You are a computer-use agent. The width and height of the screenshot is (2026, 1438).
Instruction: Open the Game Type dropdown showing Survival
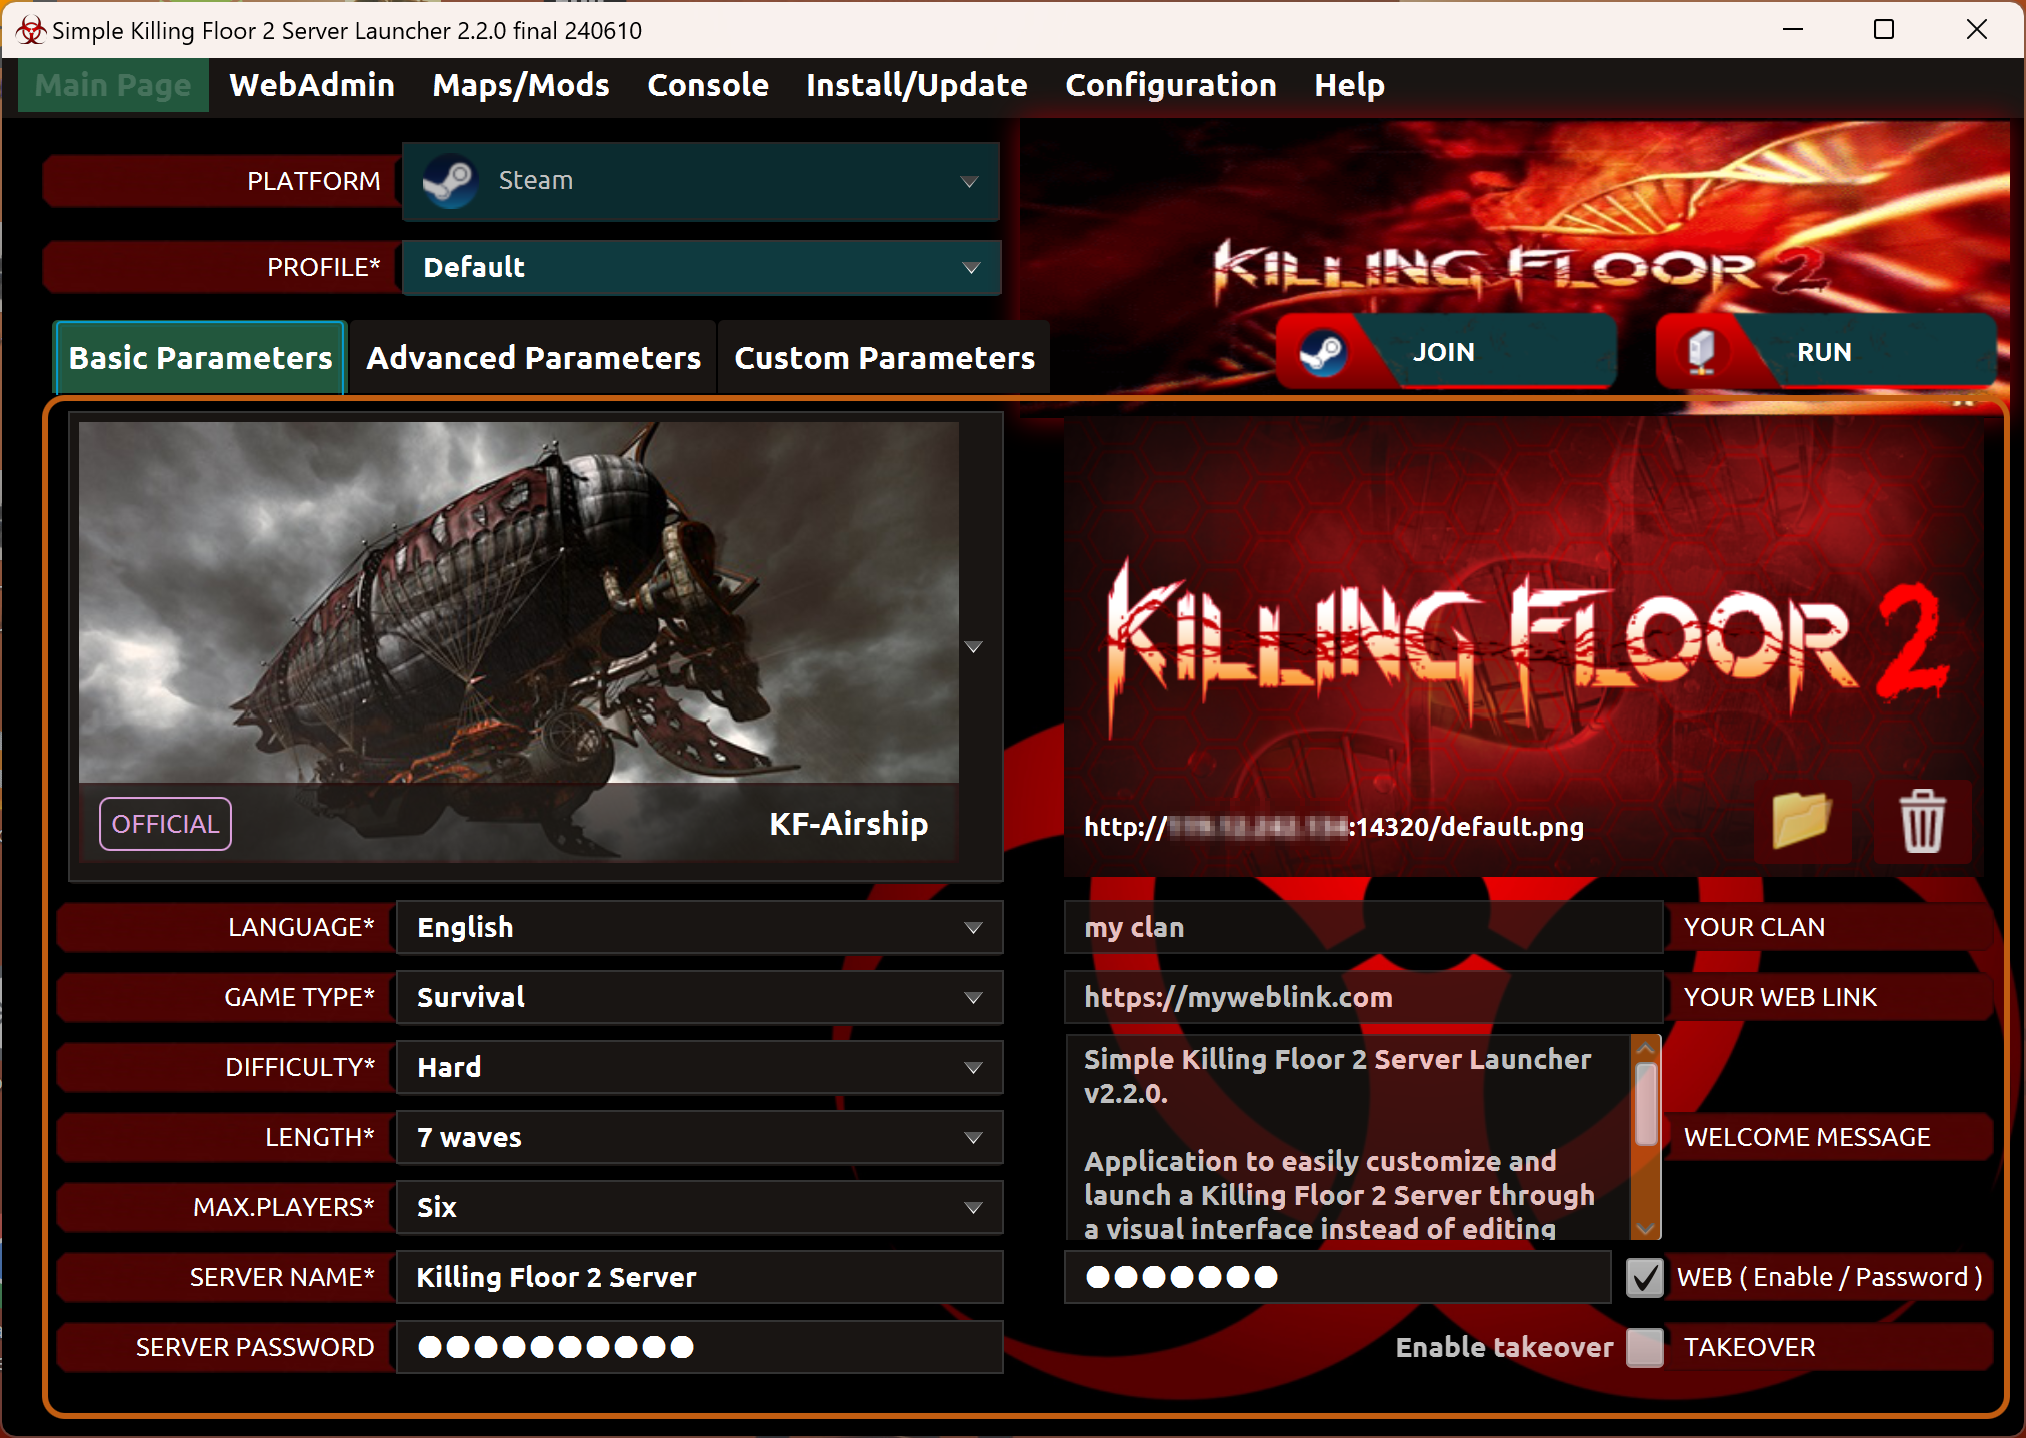[x=698, y=997]
